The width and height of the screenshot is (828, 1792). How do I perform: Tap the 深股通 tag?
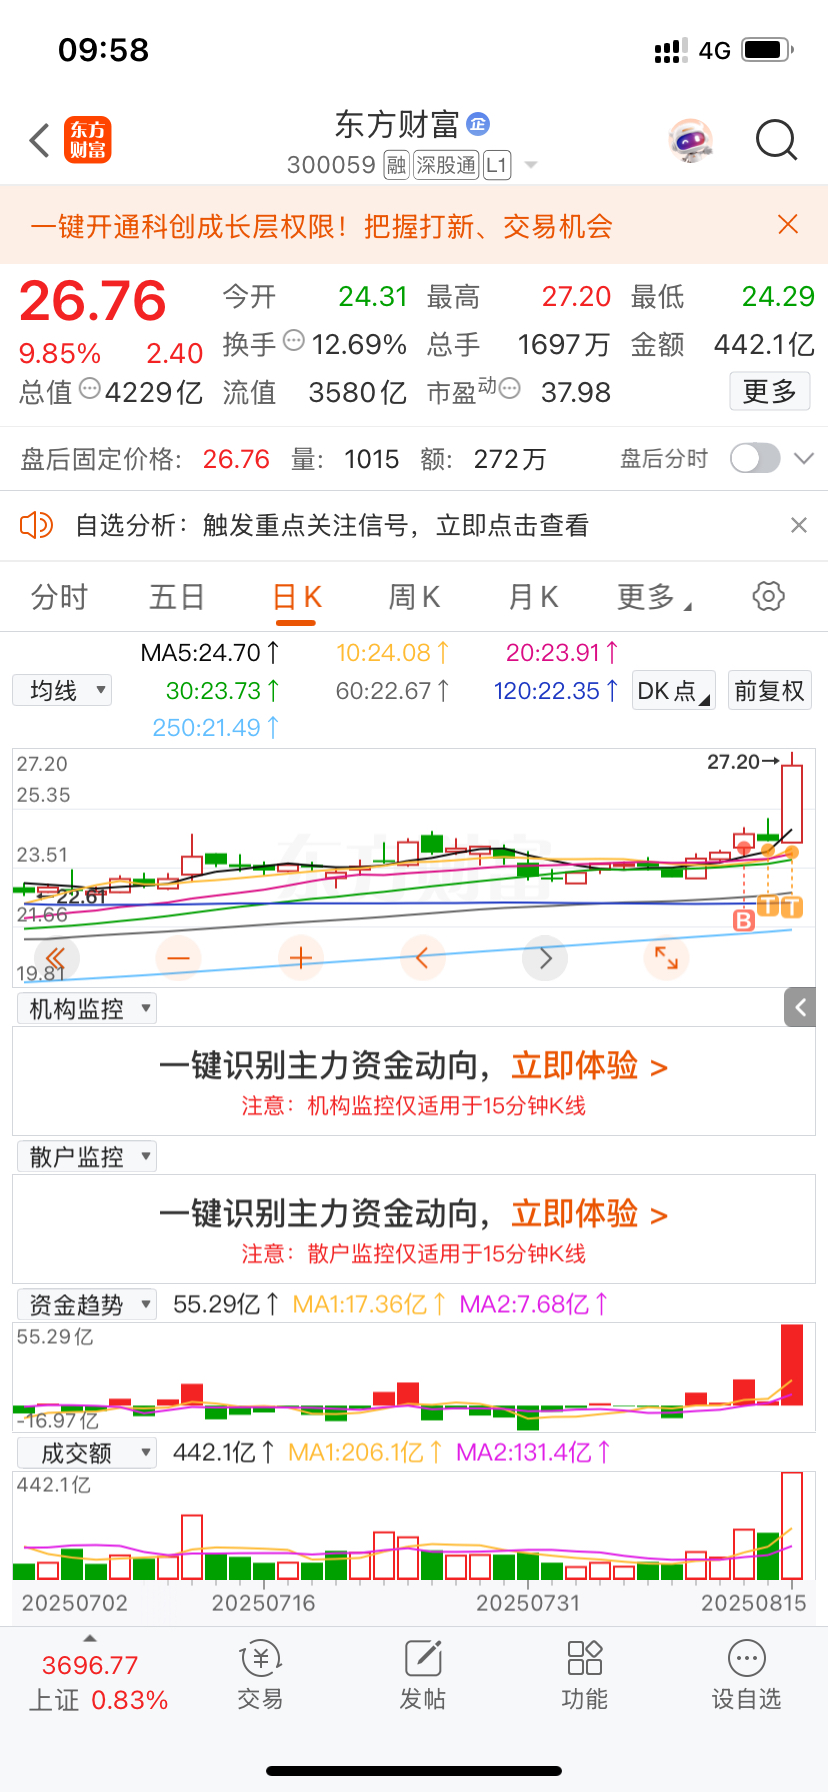446,165
